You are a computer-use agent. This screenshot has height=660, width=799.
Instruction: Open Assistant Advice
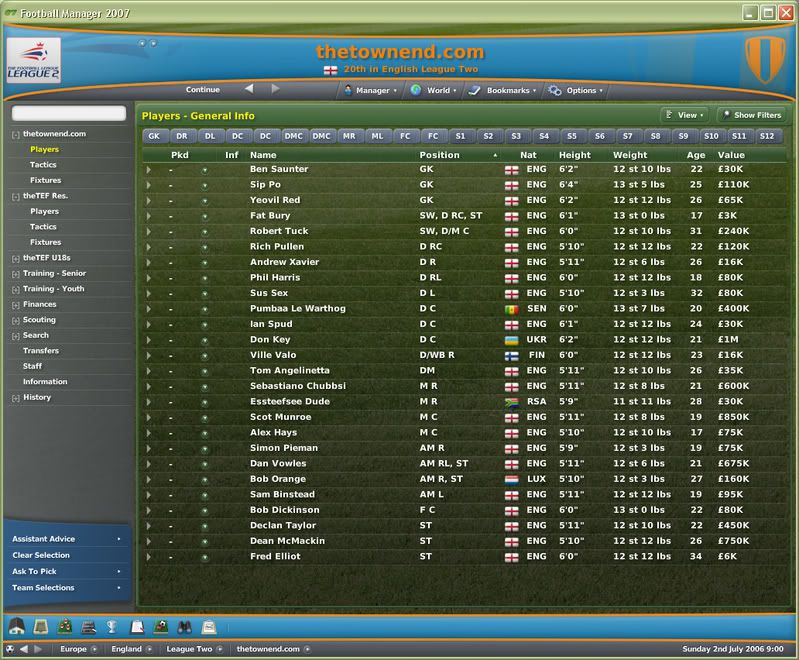(x=67, y=539)
